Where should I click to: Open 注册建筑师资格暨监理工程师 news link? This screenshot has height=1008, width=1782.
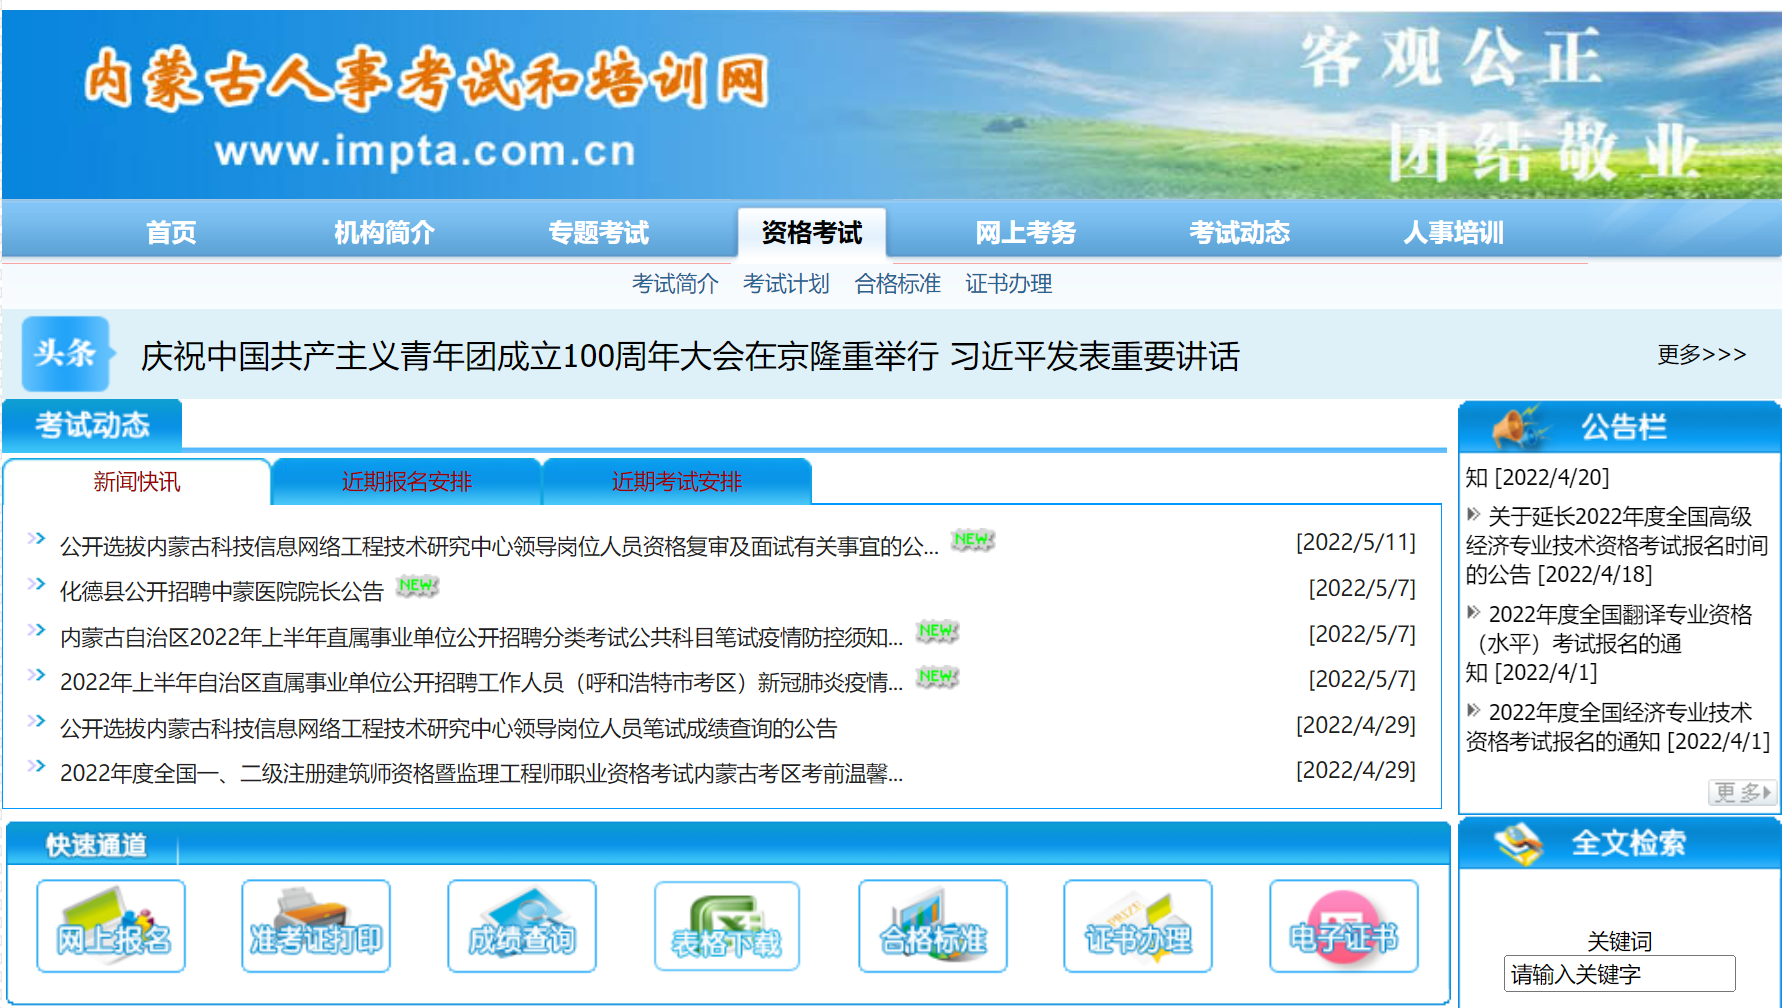pos(481,774)
